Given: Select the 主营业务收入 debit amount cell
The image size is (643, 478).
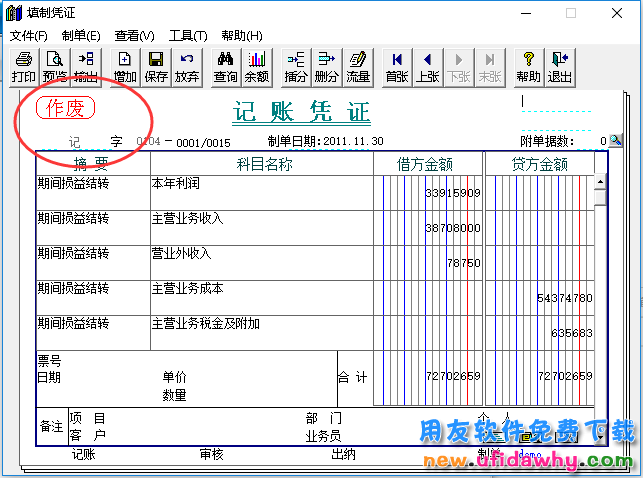Looking at the screenshot, I should (x=427, y=227).
